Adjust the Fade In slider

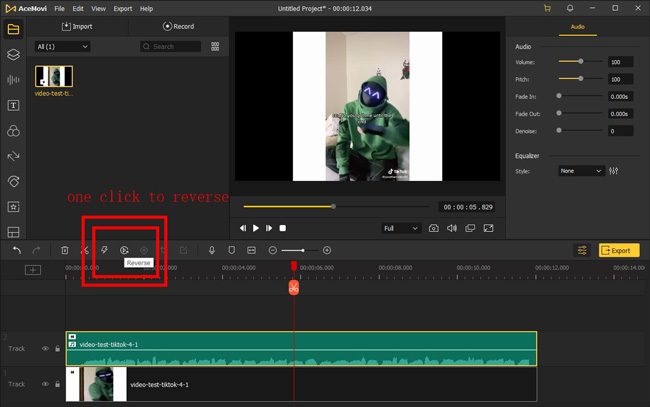point(581,96)
